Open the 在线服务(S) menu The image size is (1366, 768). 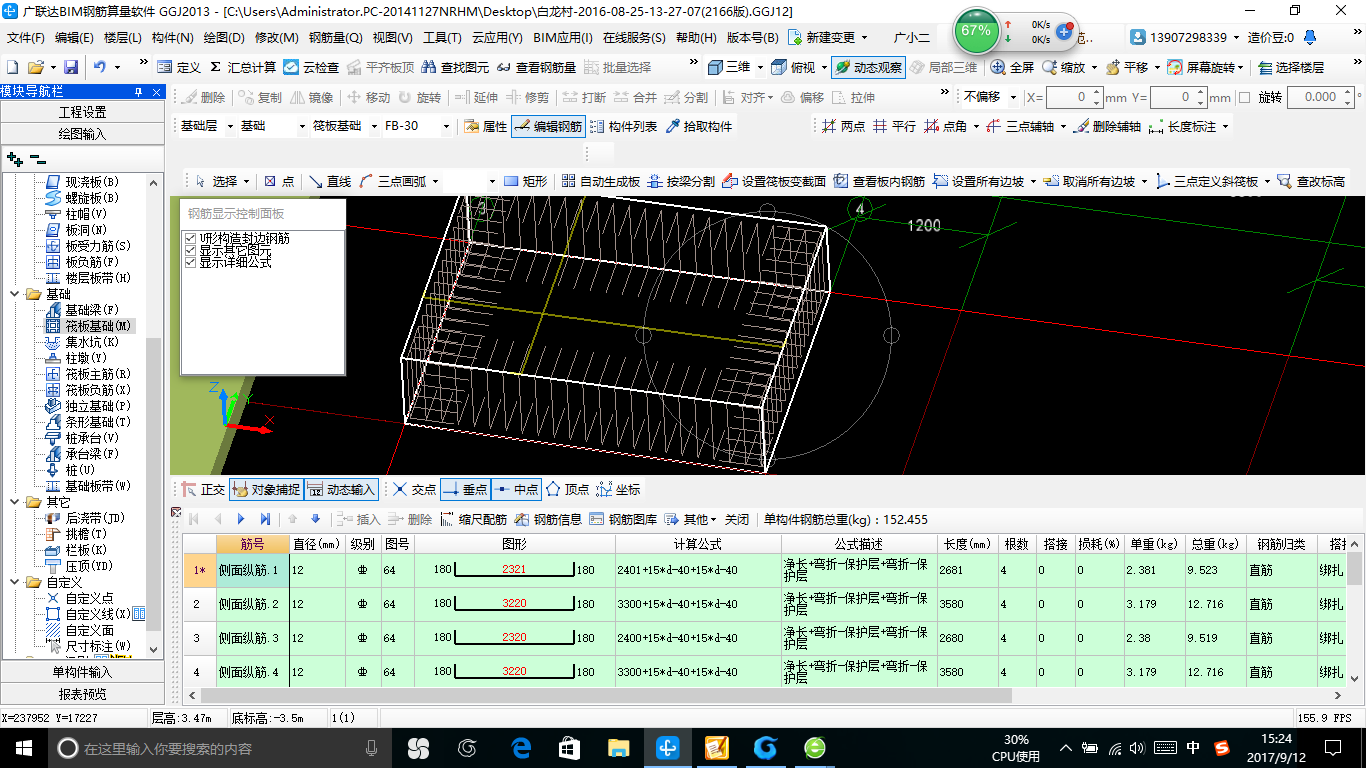point(634,38)
